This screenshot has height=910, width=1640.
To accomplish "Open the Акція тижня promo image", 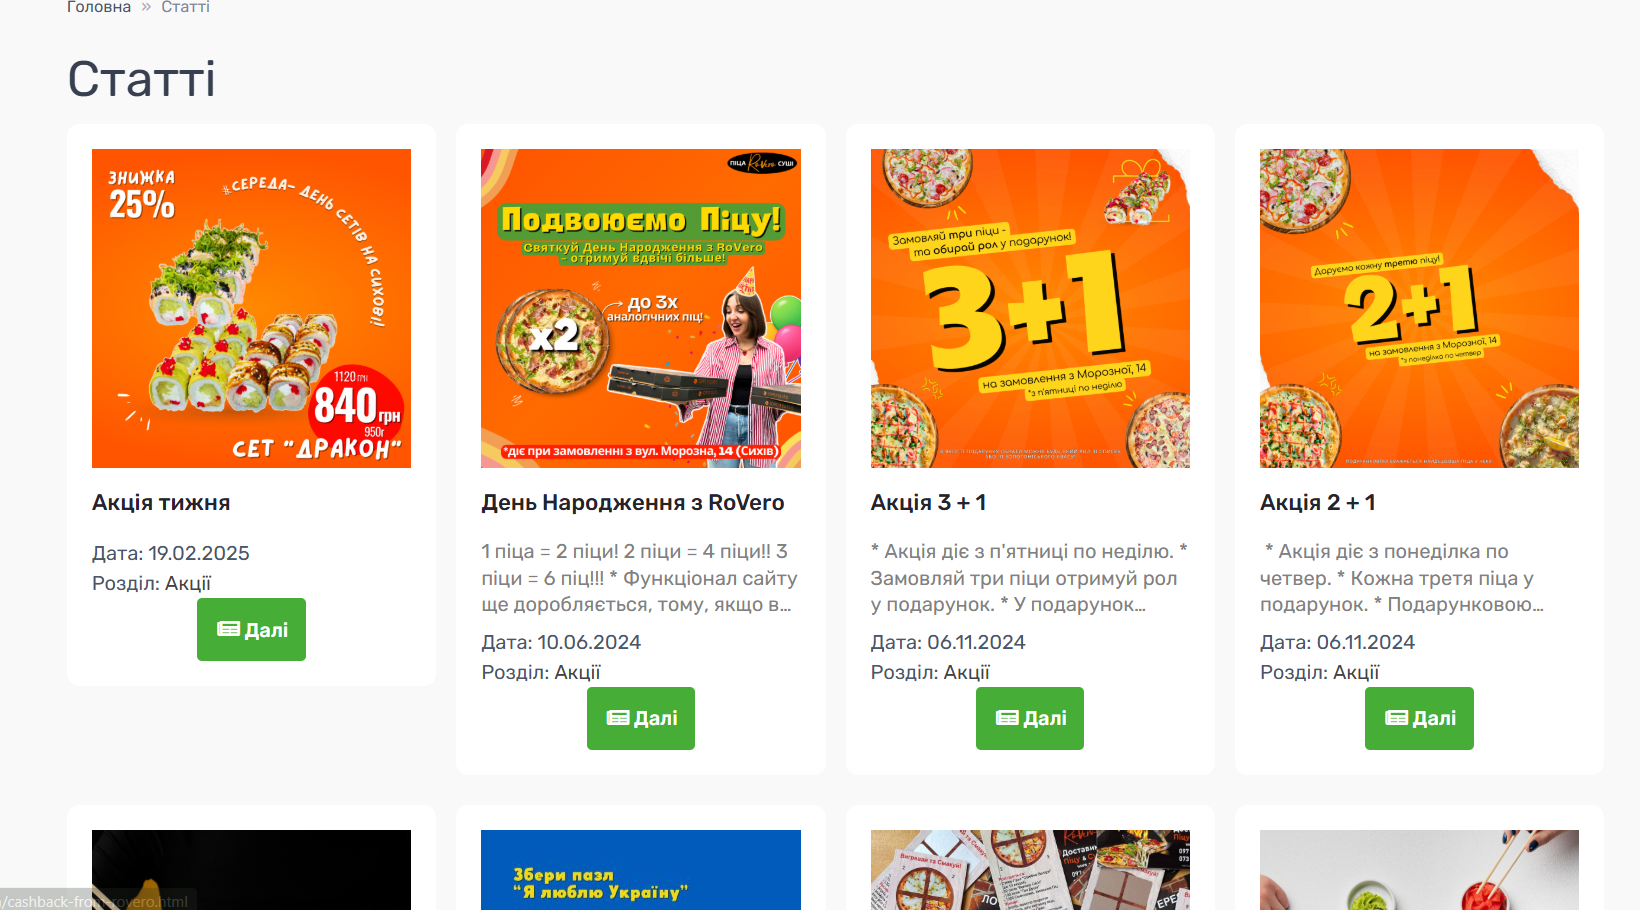I will [x=251, y=308].
